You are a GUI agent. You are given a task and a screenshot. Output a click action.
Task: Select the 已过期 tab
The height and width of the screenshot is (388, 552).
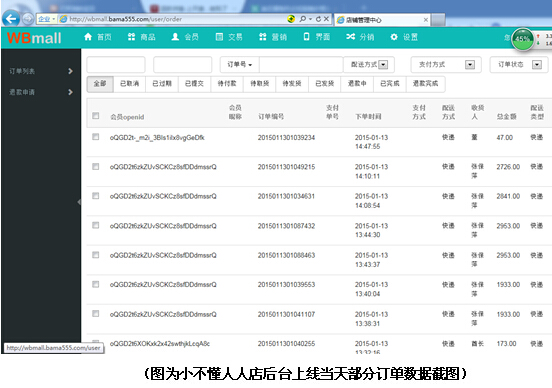(162, 84)
